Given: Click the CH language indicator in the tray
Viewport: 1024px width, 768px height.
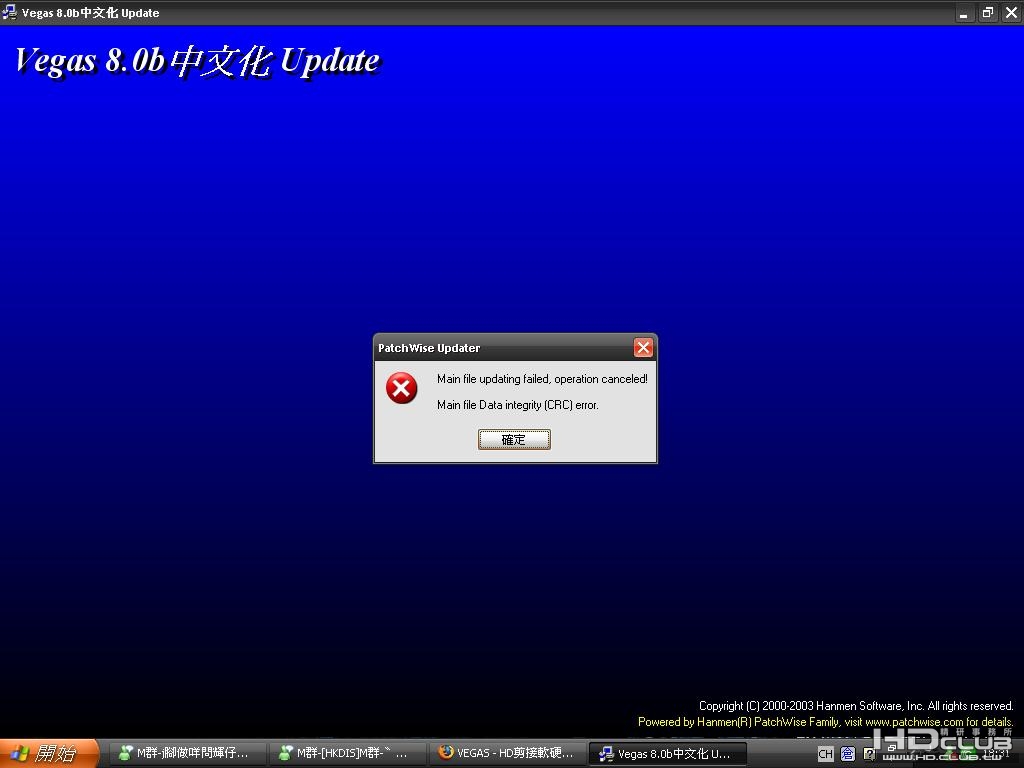Looking at the screenshot, I should click(825, 754).
